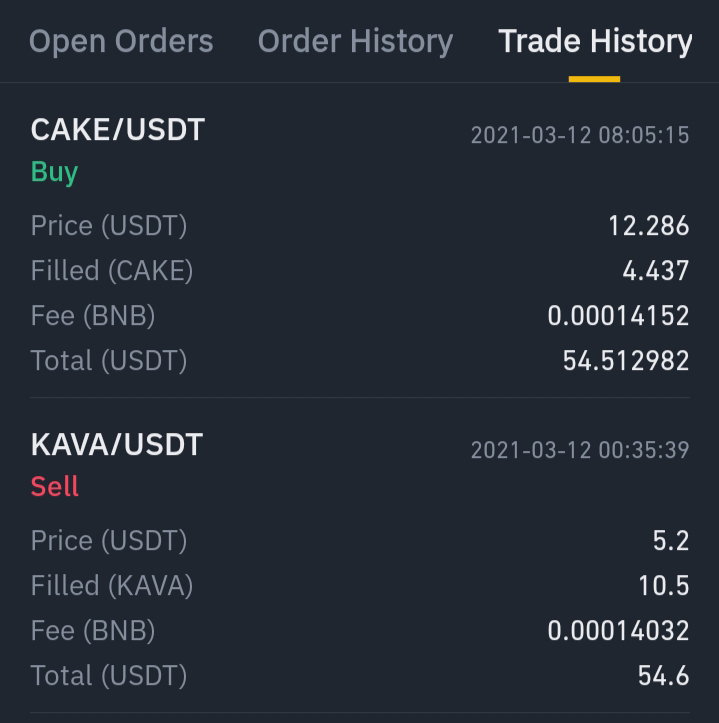Tap the KAVA price value 5.2
719x723 pixels.
point(671,541)
